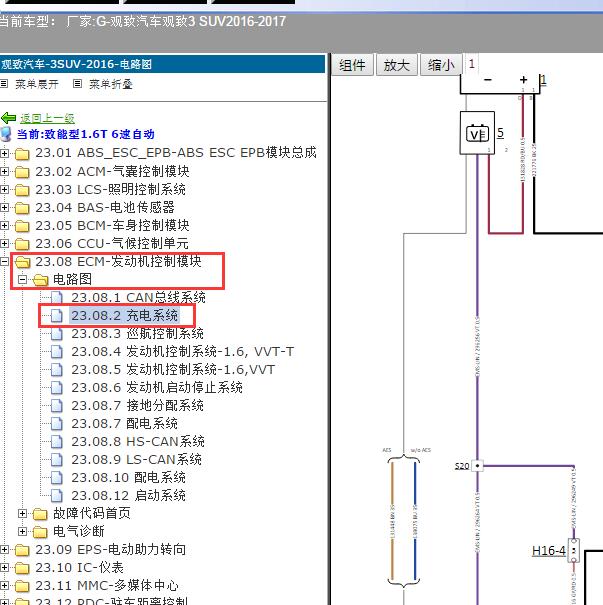Click the 23.01 ABS_ESC_EPB folder icon
The height and width of the screenshot is (605, 603).
(x=22, y=154)
